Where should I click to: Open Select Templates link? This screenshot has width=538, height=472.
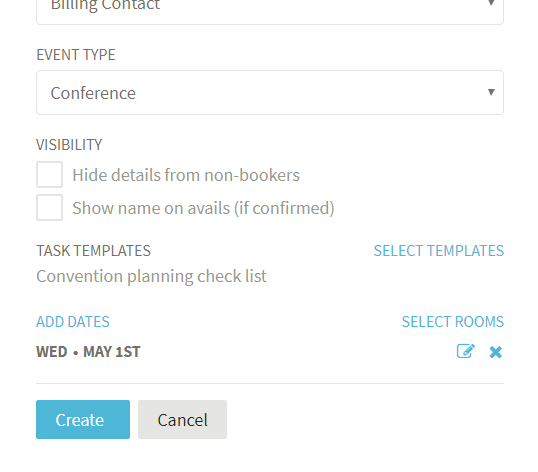(x=439, y=251)
